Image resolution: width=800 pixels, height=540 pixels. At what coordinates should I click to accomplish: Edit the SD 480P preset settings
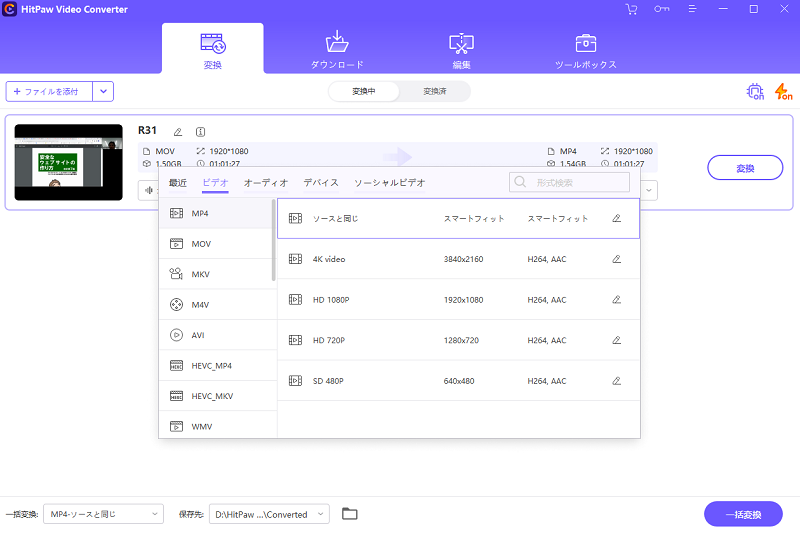click(616, 381)
